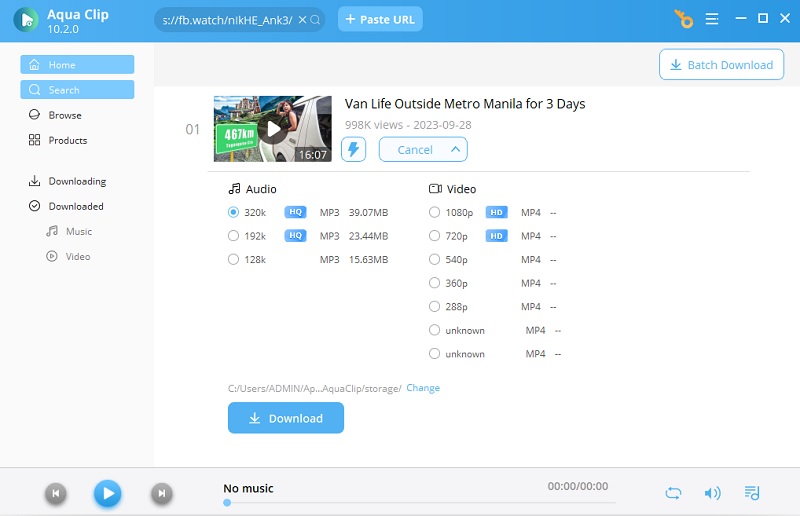Image resolution: width=800 pixels, height=516 pixels.
Task: Click the 998K views date text
Action: [x=408, y=125]
